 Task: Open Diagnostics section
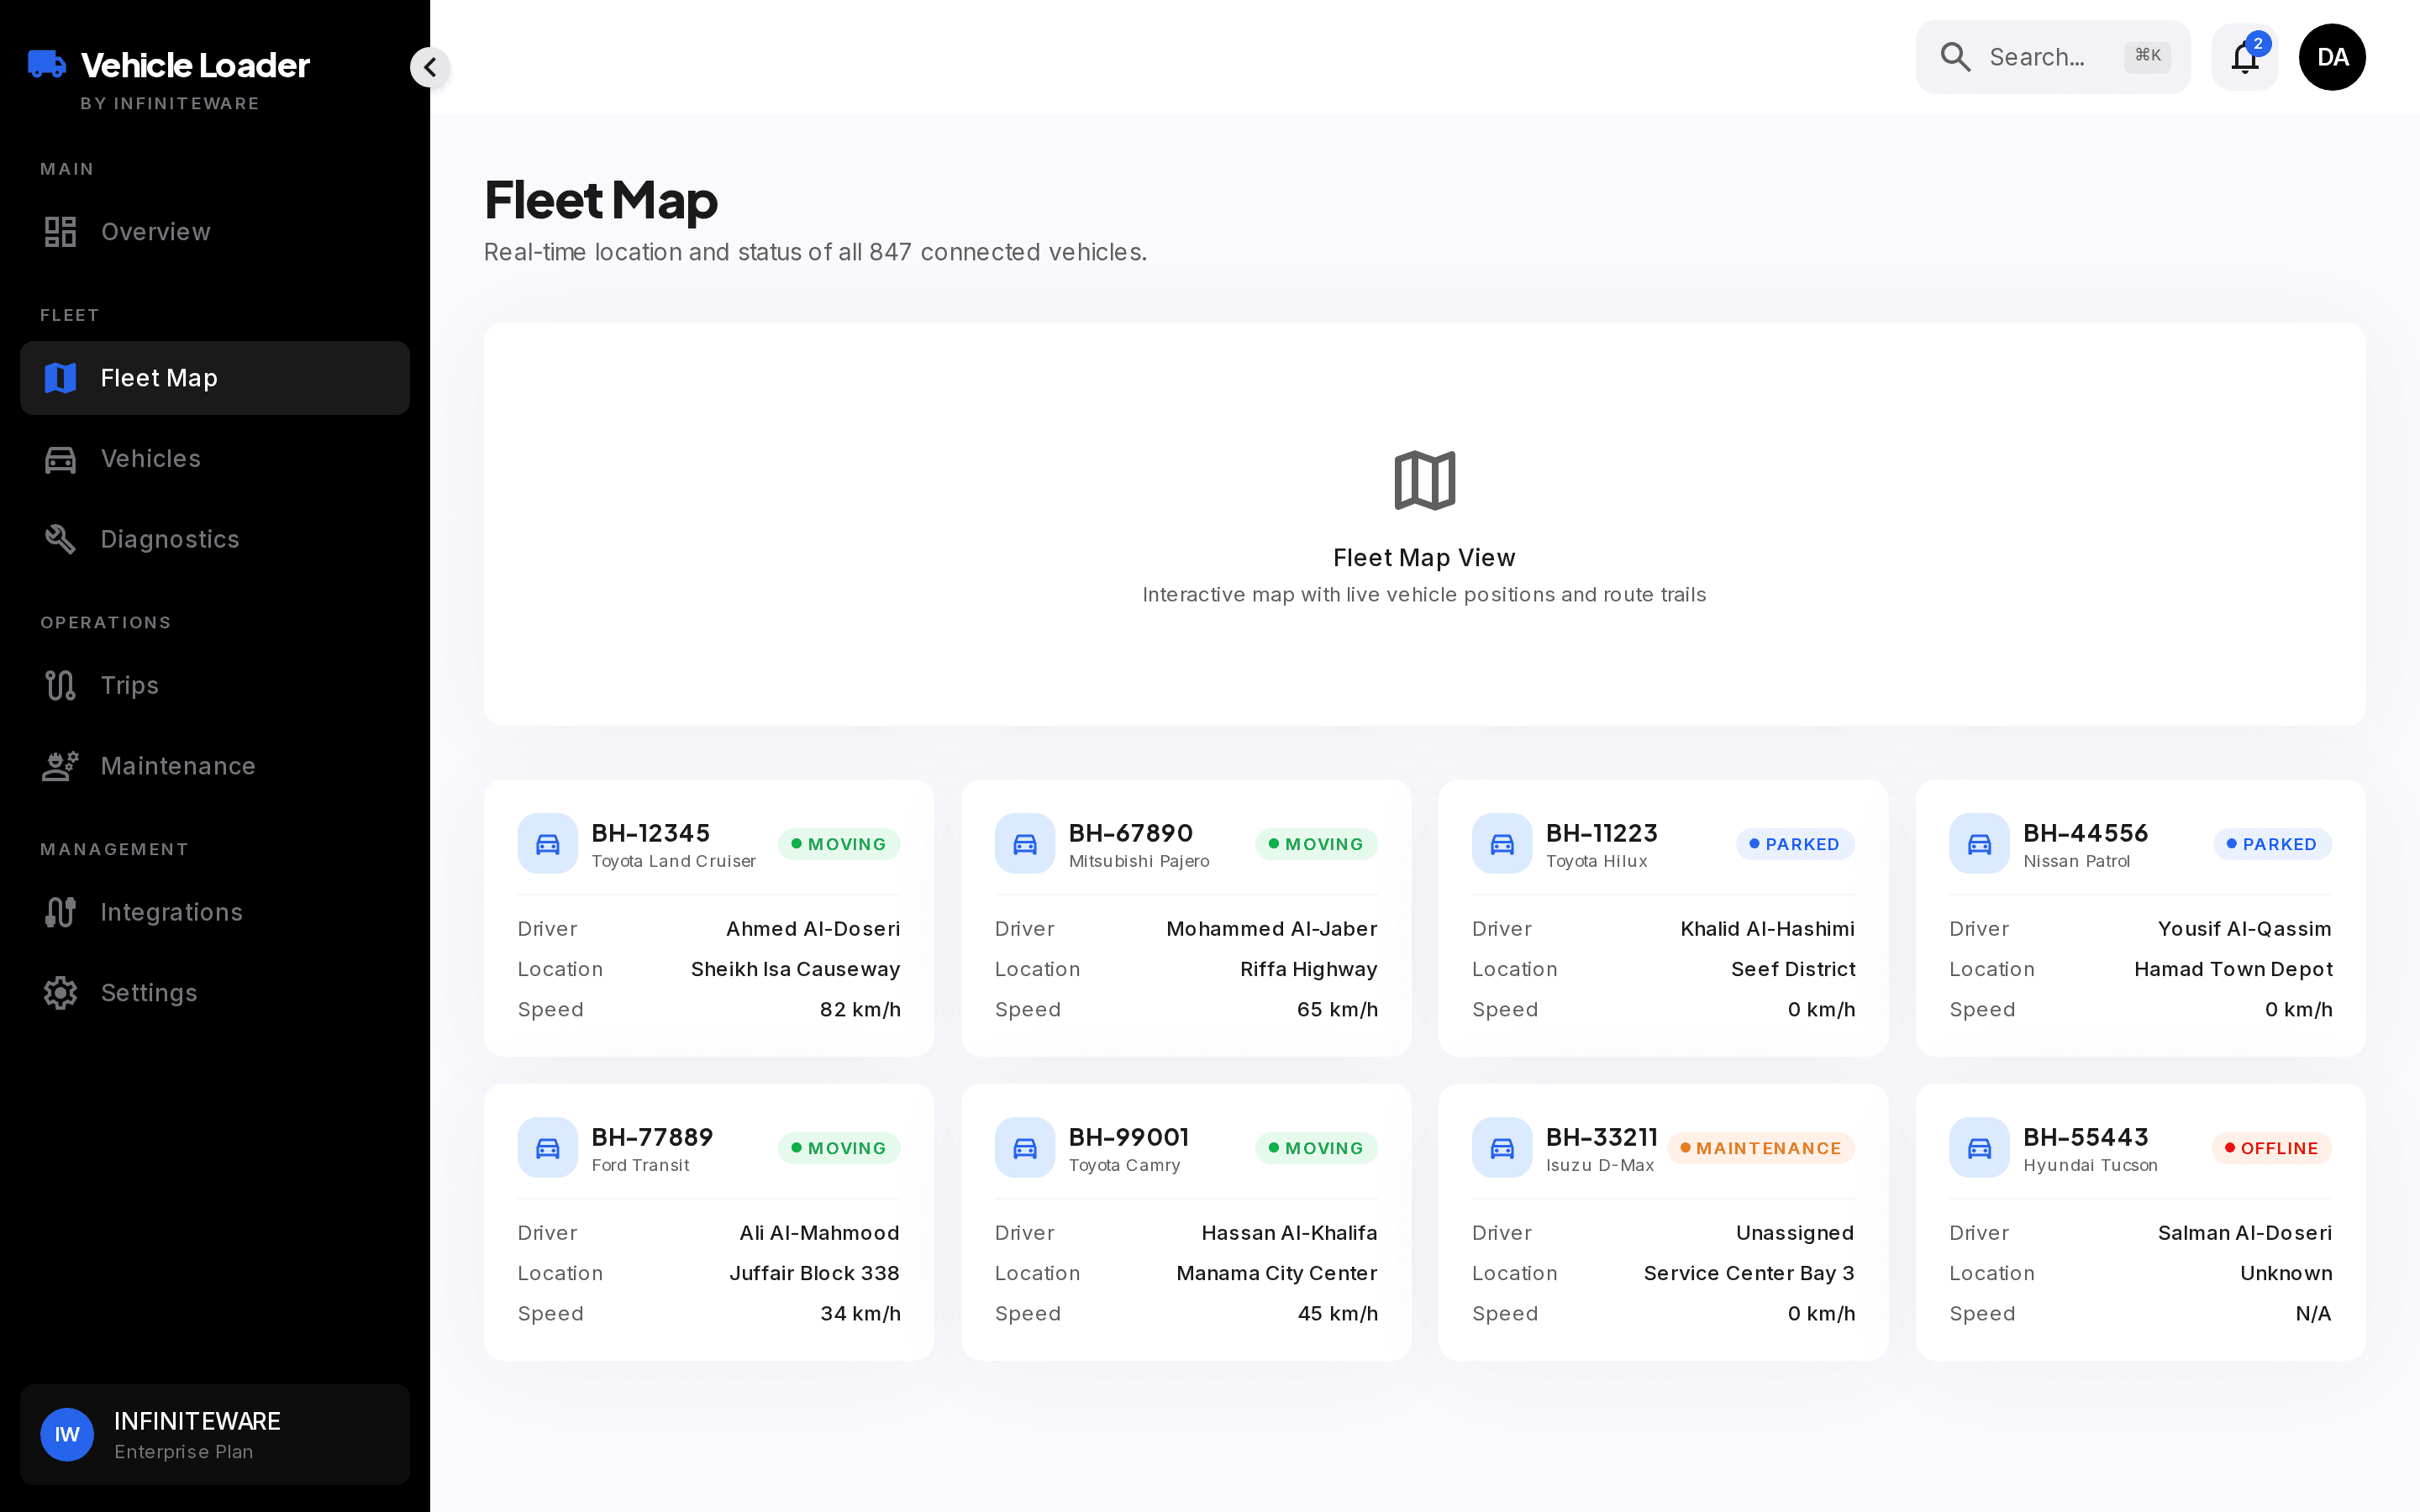point(215,540)
